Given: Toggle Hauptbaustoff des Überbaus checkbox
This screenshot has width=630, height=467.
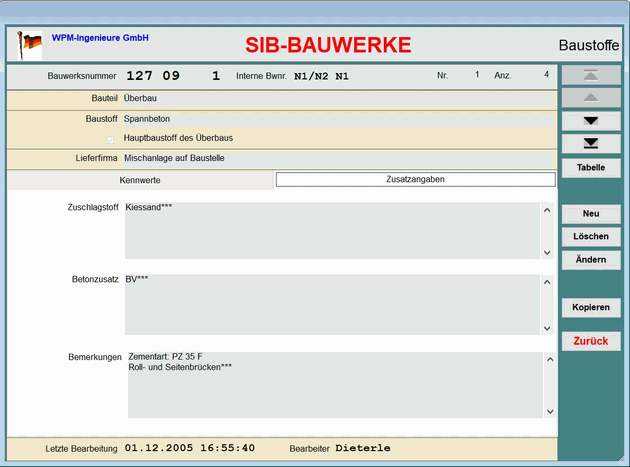Looking at the screenshot, I should coord(110,139).
